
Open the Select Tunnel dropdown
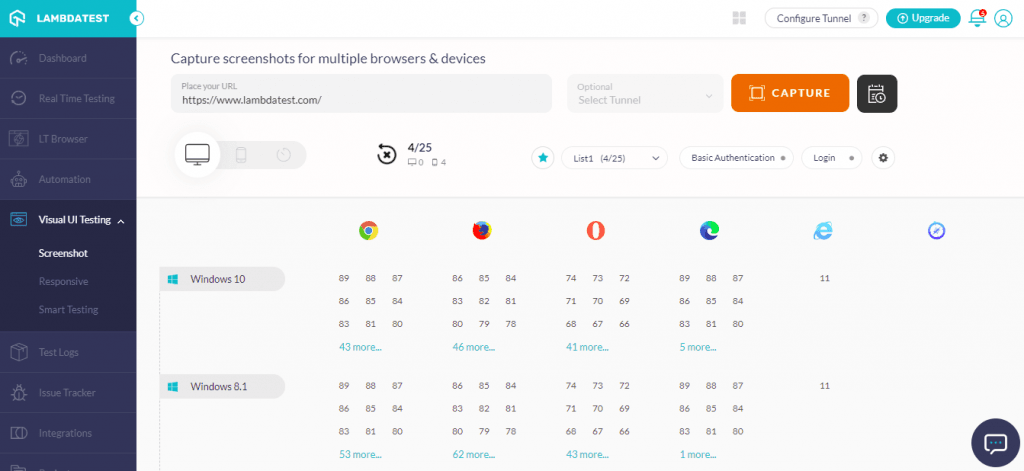[x=644, y=94]
